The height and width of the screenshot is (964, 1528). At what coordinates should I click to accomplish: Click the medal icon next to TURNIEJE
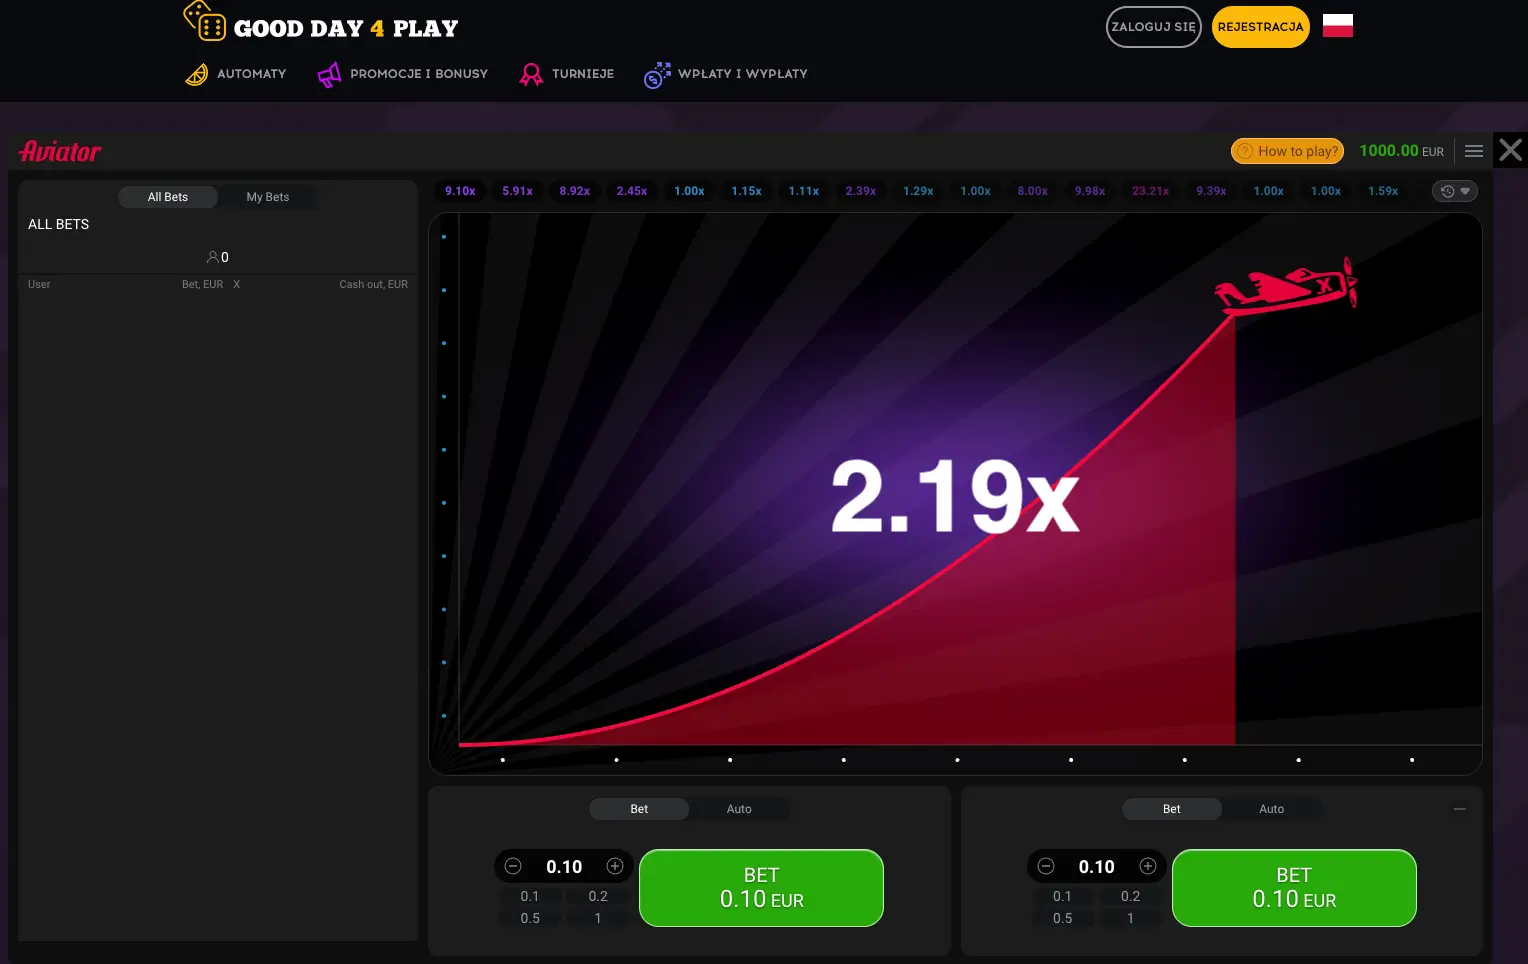tap(531, 74)
